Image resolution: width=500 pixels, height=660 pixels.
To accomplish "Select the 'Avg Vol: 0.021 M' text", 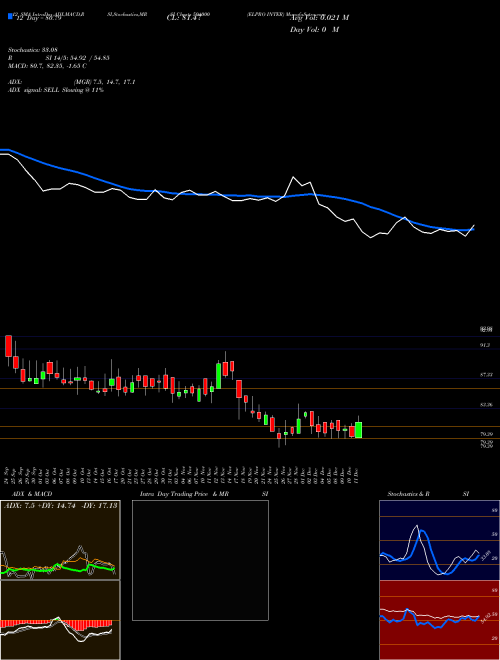I will pyautogui.click(x=319, y=17).
